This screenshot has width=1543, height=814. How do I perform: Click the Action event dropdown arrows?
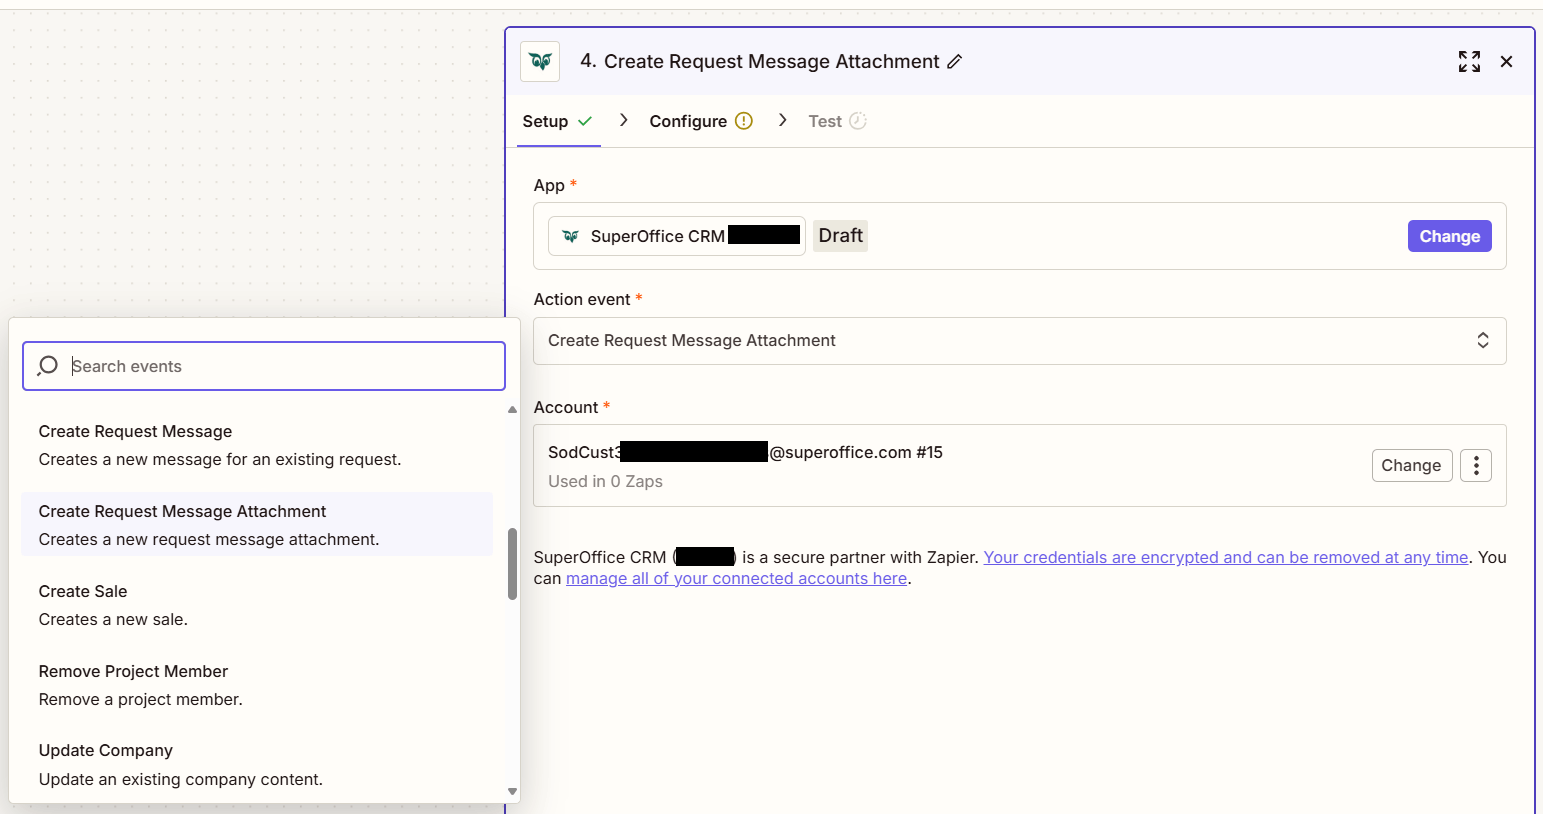pos(1483,341)
